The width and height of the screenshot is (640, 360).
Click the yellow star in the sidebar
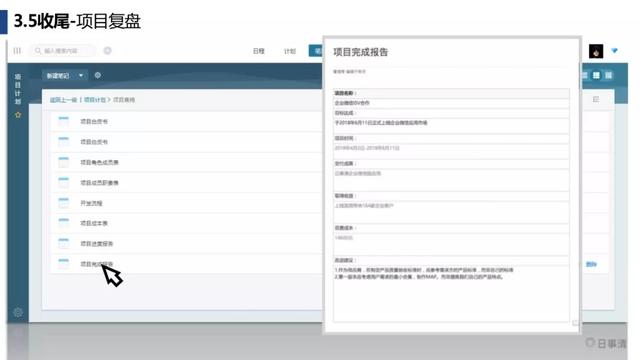click(x=18, y=115)
